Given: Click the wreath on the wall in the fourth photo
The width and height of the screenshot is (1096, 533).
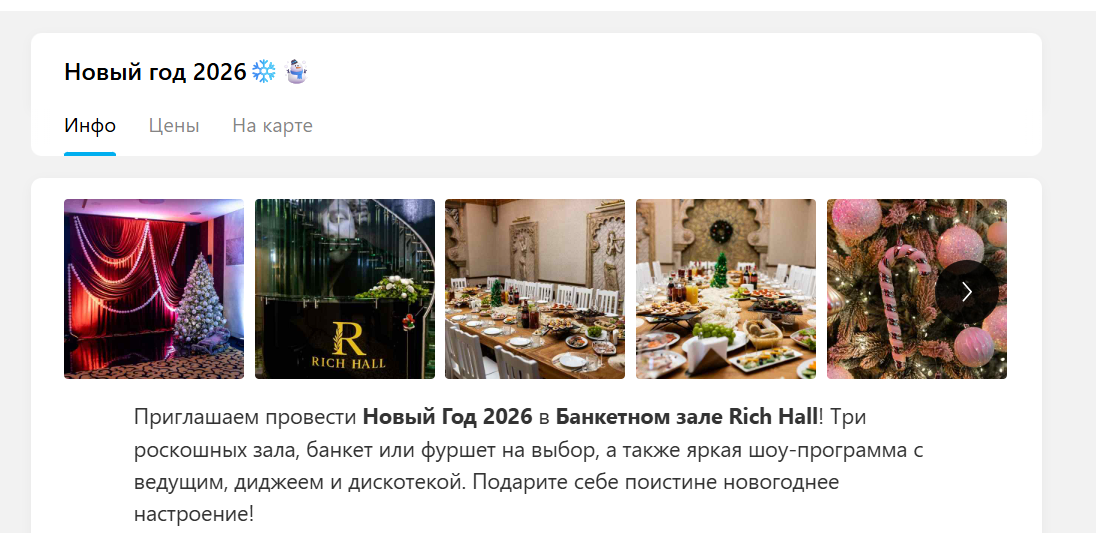Looking at the screenshot, I should pyautogui.click(x=719, y=231).
